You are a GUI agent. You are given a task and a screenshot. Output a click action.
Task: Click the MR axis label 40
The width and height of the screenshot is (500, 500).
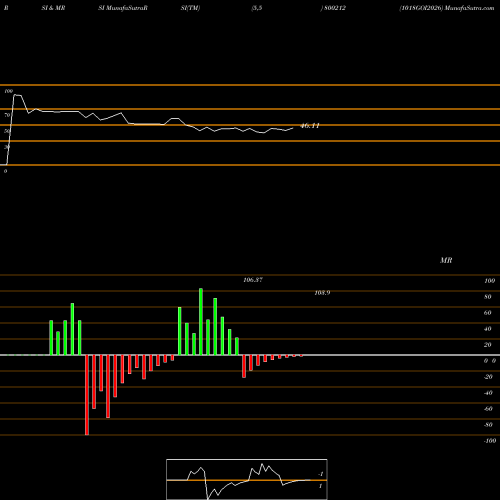pos(488,329)
